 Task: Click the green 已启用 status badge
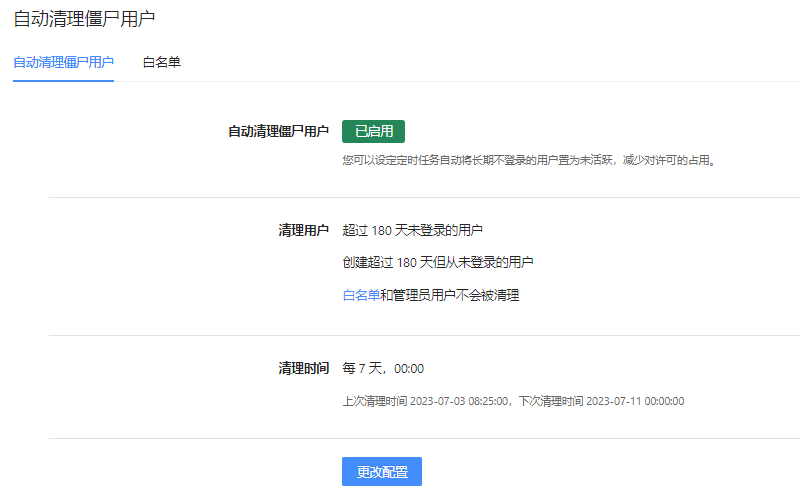click(373, 131)
